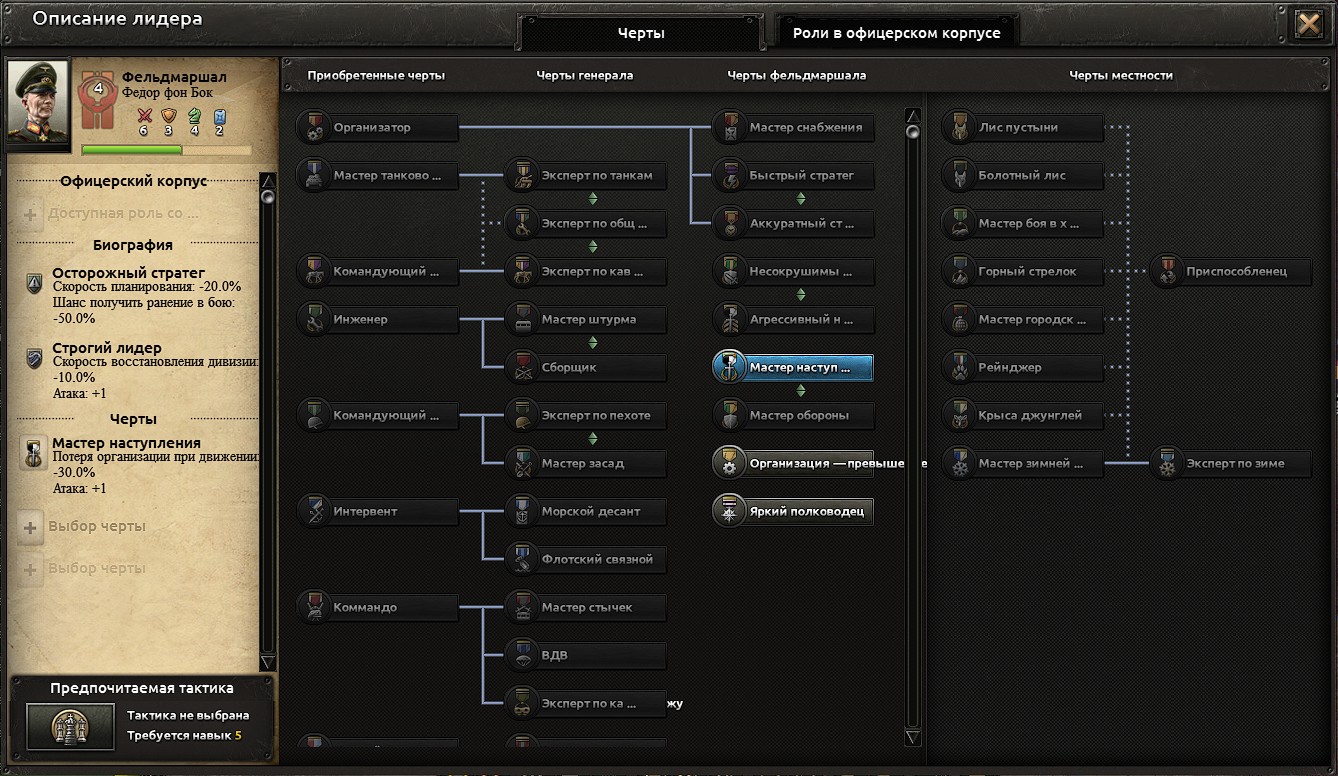This screenshot has height=776, width=1338.
Task: Click the Организация — превыше... trait
Action: point(794,463)
